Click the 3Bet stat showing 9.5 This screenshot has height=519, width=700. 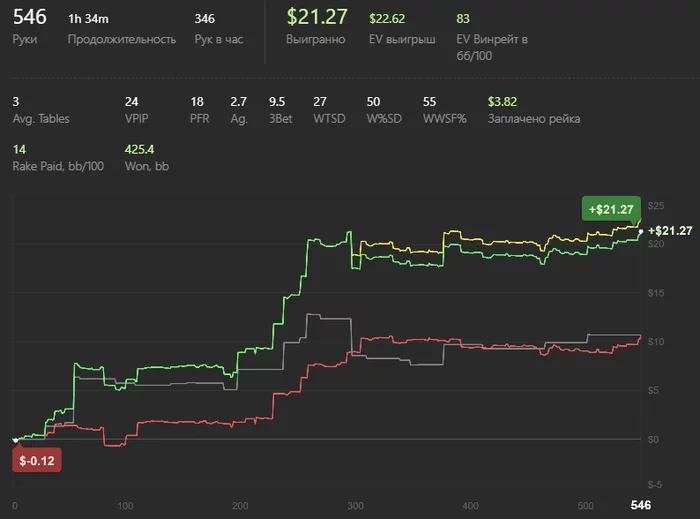[x=280, y=110]
